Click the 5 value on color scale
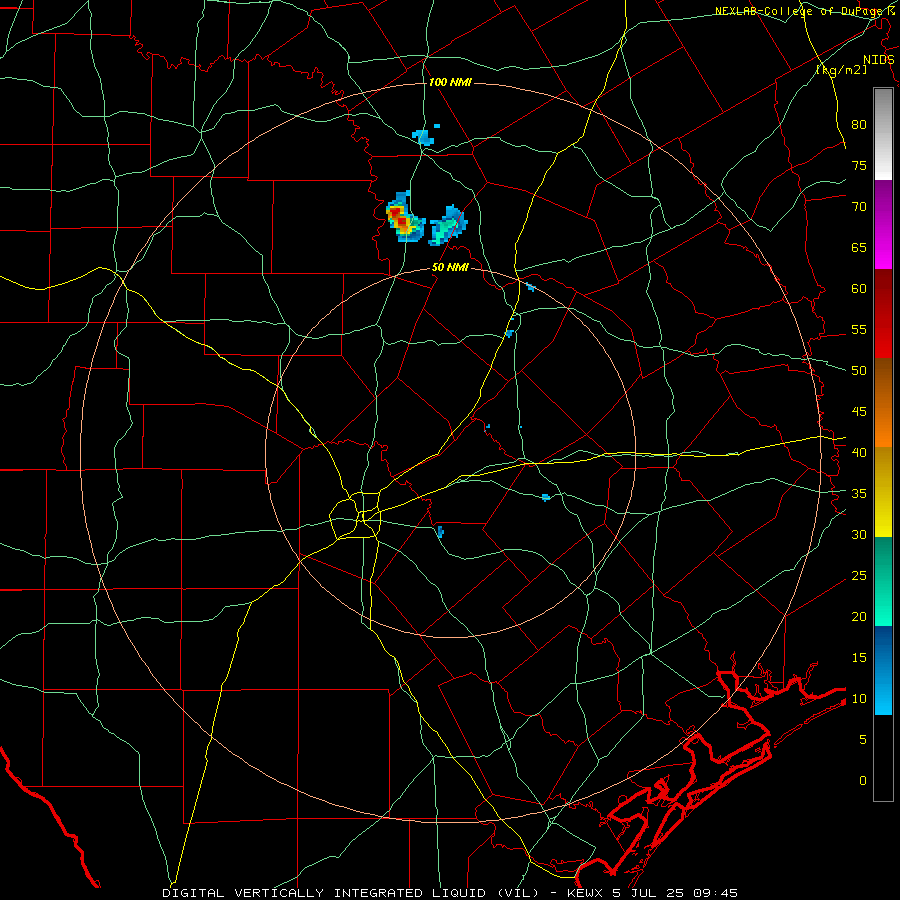900x900 pixels. tap(863, 740)
